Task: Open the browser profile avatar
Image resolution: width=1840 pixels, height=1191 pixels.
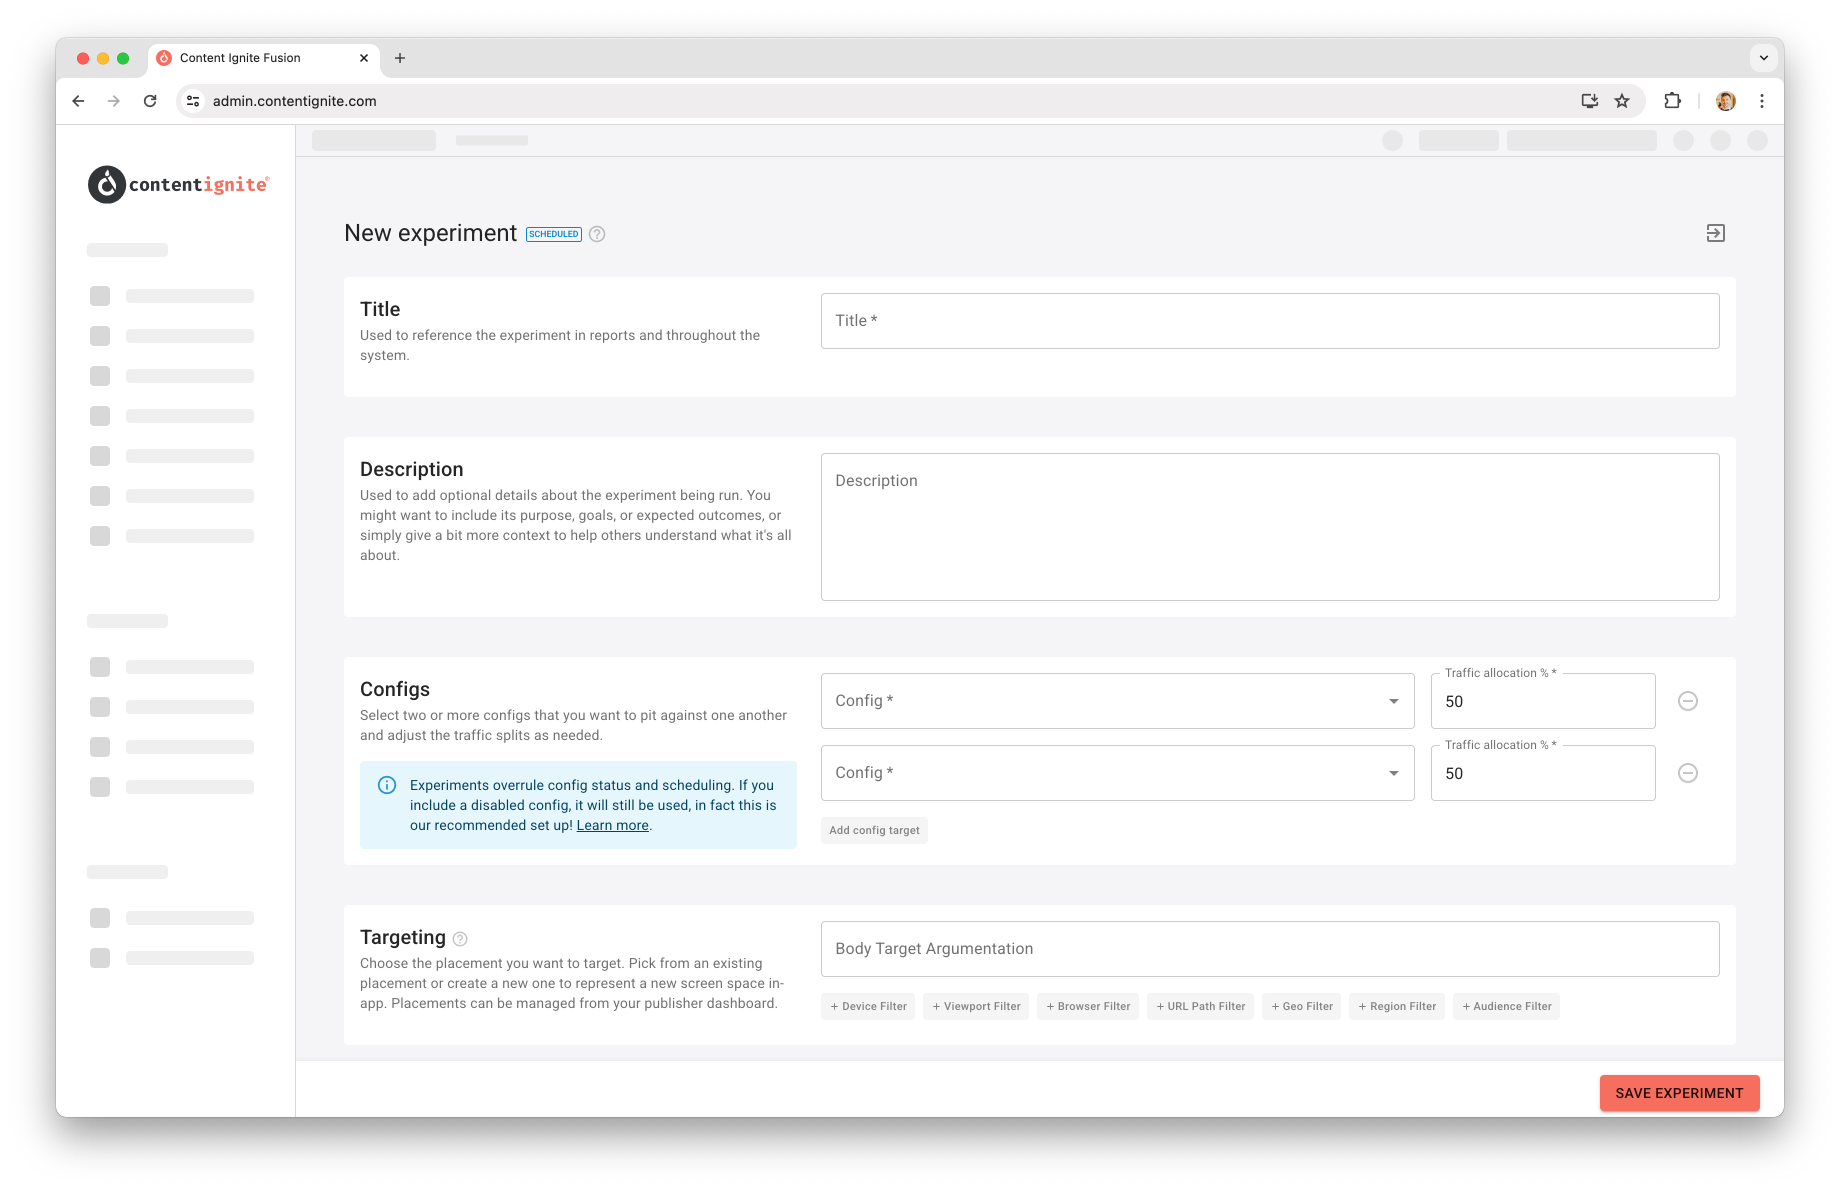Action: [1726, 101]
